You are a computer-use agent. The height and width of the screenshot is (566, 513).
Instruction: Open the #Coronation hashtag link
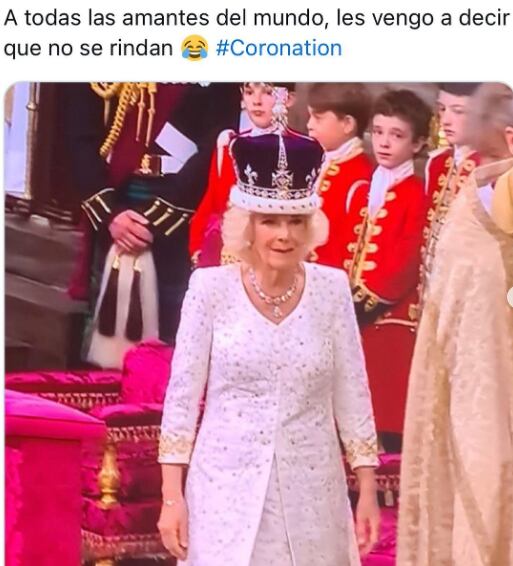click(x=279, y=48)
